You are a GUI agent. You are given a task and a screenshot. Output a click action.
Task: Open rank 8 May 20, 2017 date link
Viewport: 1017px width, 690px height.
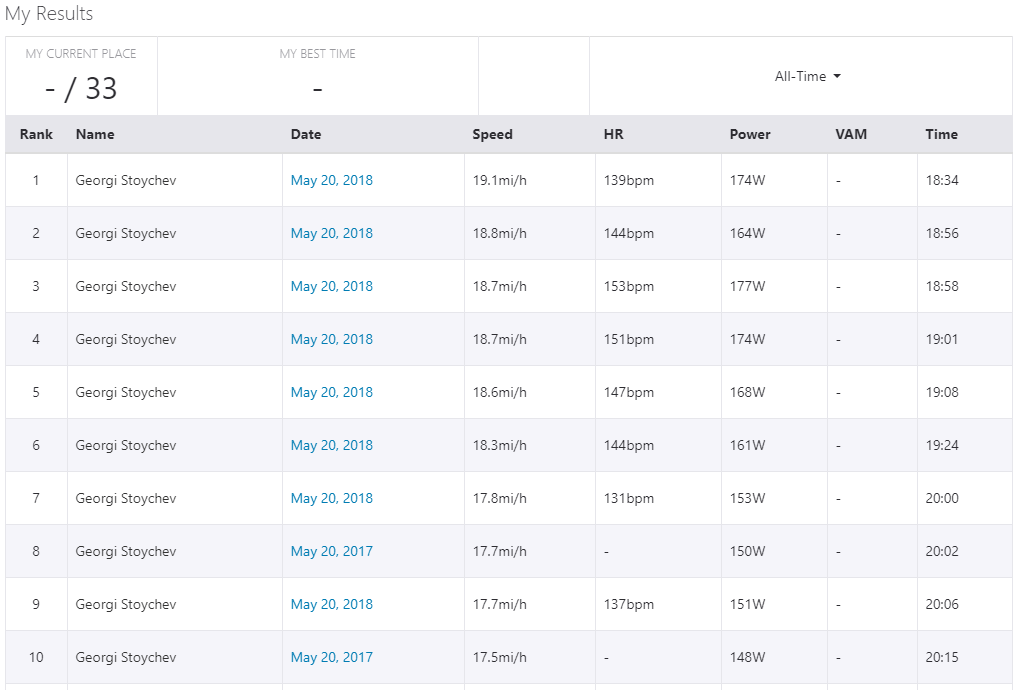(331, 552)
